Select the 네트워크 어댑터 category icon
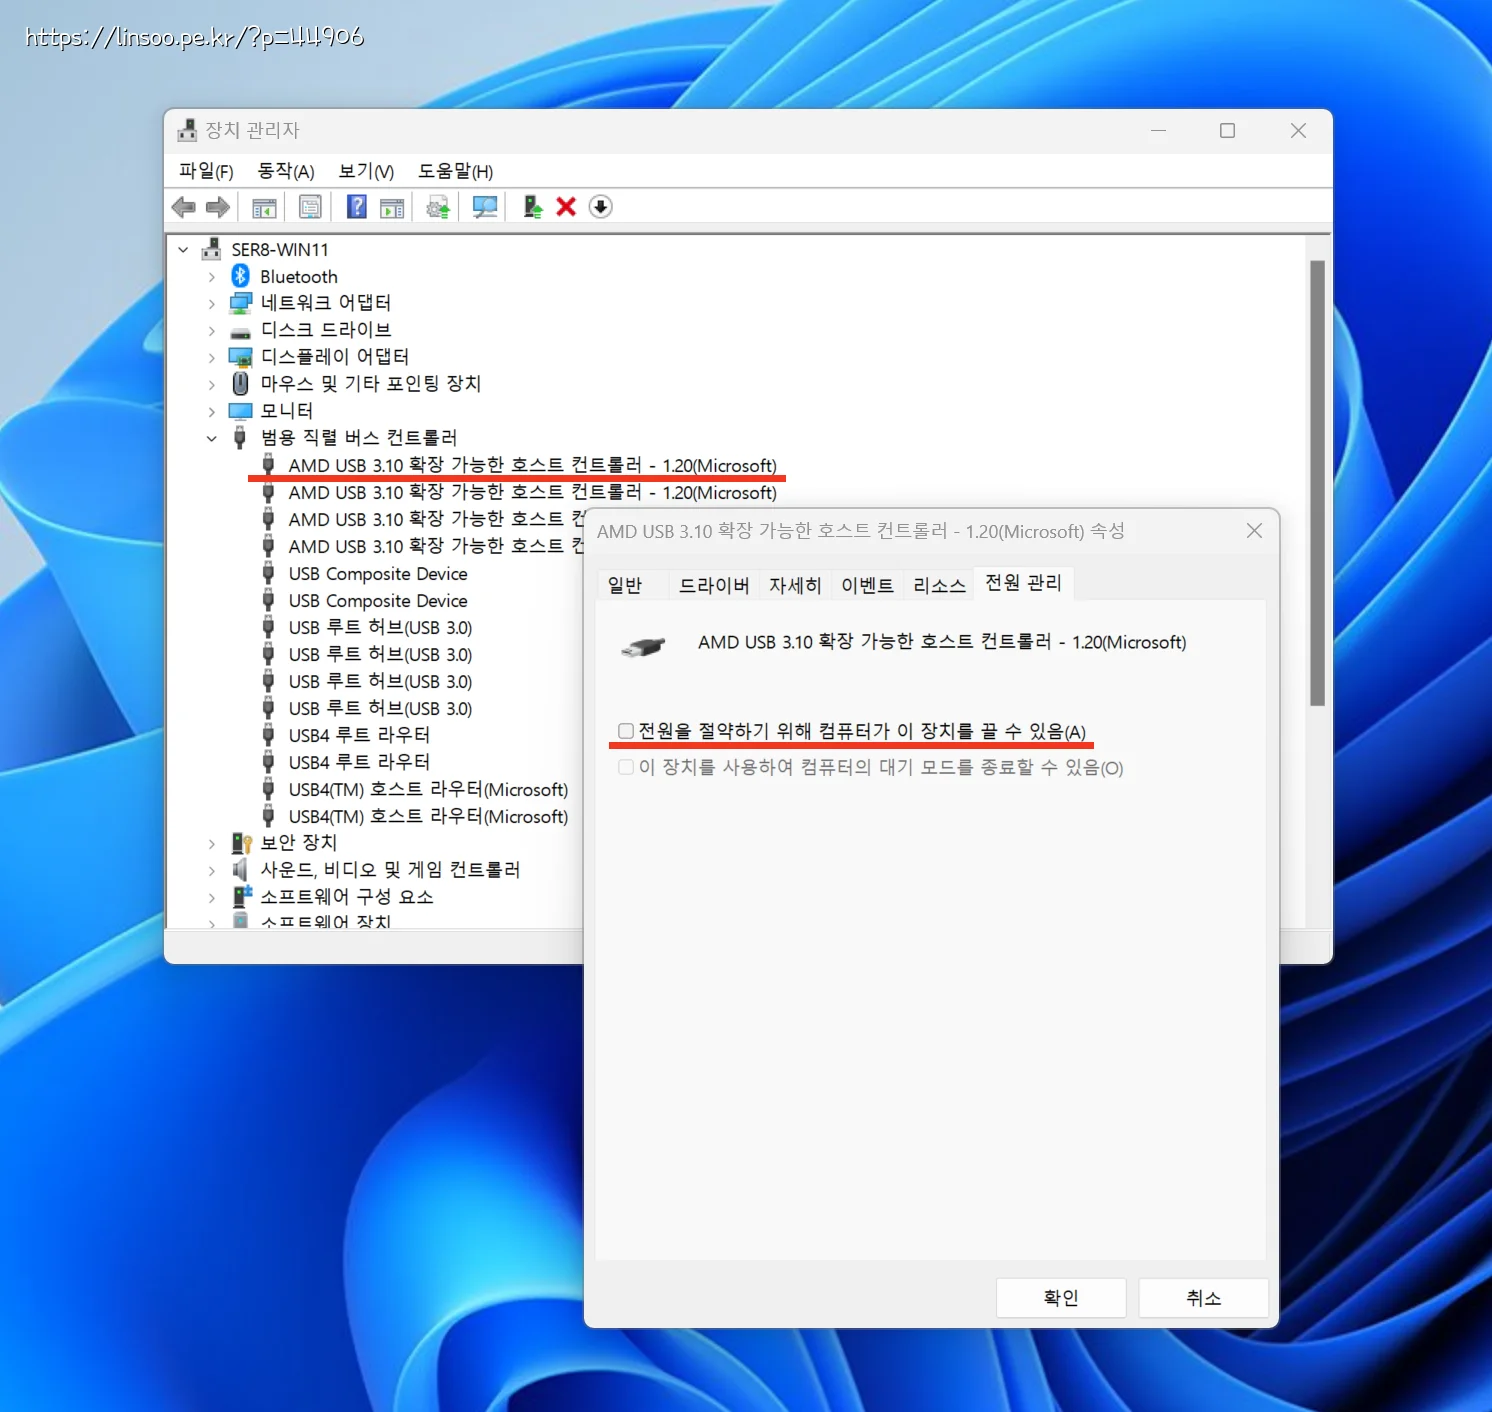This screenshot has width=1492, height=1412. point(240,303)
